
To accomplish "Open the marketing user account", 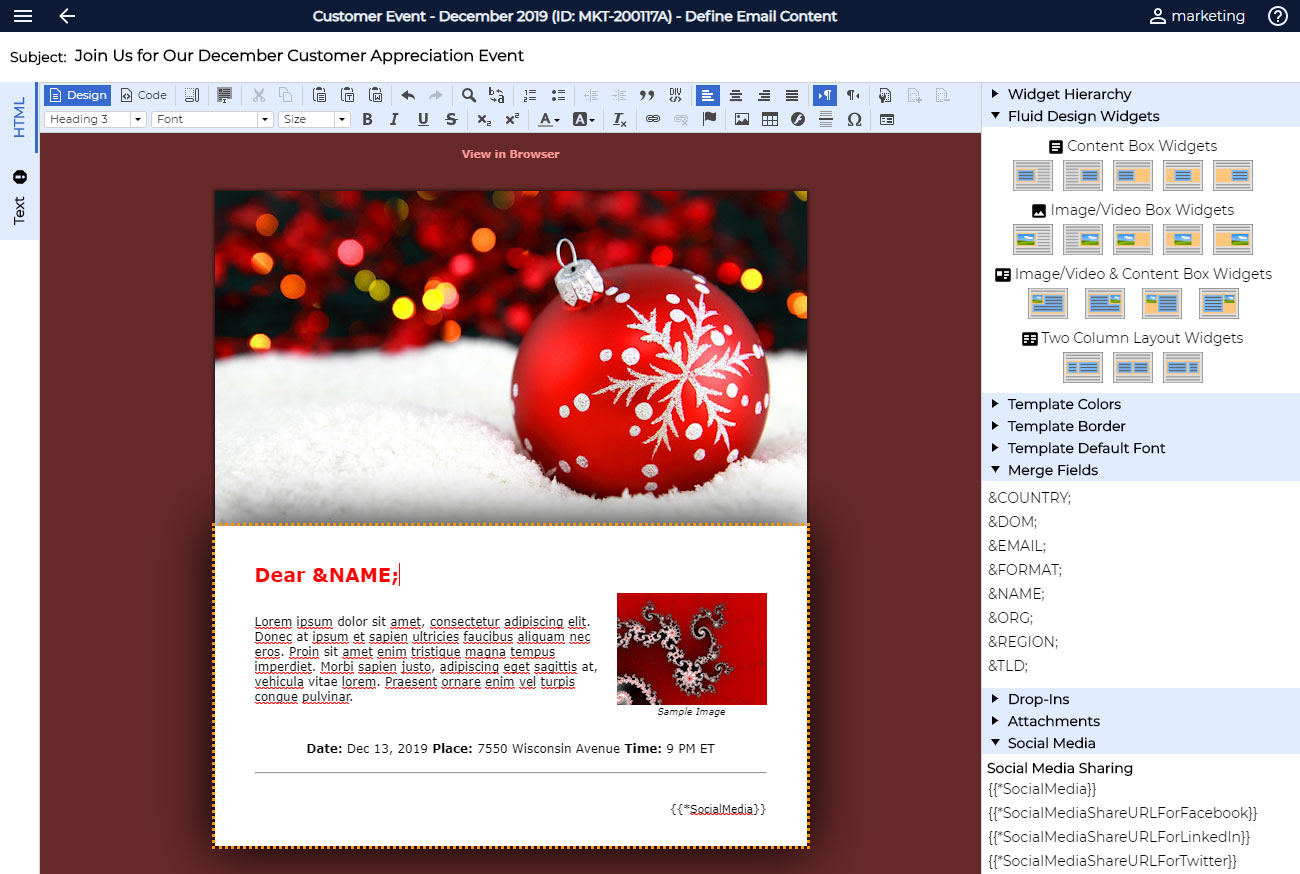I will [x=1197, y=16].
